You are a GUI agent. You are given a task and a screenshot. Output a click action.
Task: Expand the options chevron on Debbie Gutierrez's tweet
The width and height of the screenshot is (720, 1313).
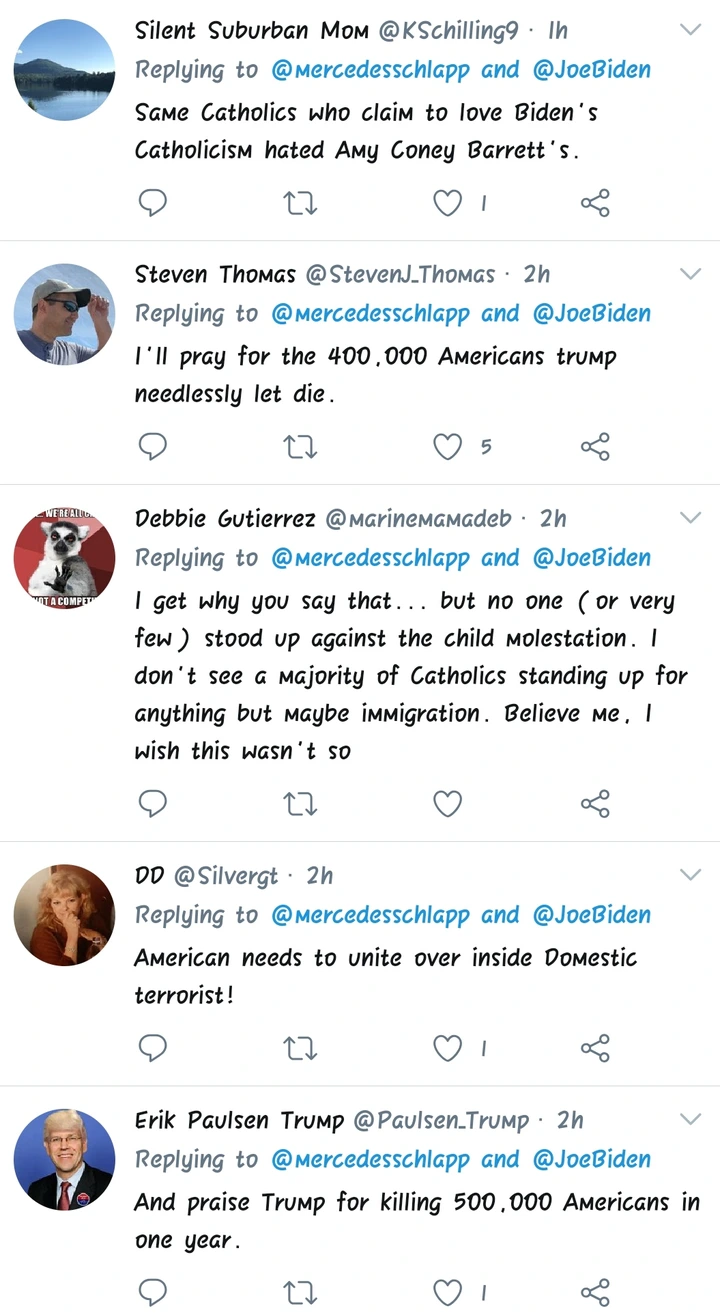click(690, 517)
